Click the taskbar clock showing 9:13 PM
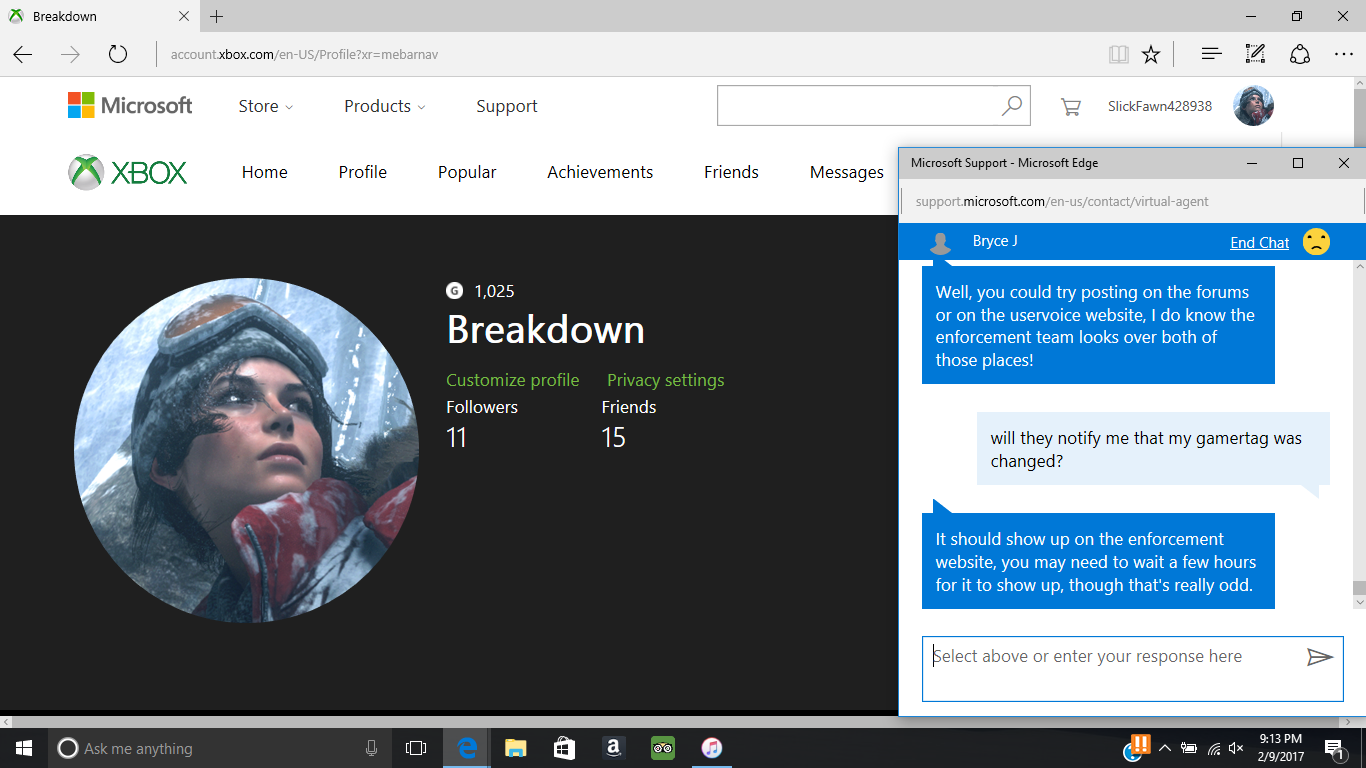 pyautogui.click(x=1281, y=748)
